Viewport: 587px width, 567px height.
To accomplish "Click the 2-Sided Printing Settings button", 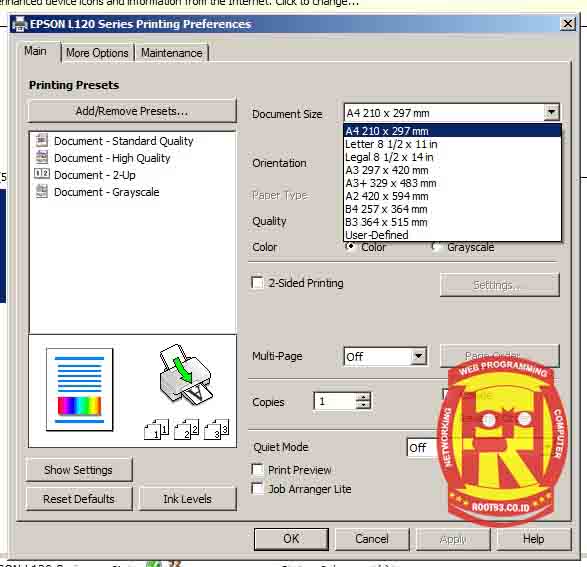I will [500, 285].
